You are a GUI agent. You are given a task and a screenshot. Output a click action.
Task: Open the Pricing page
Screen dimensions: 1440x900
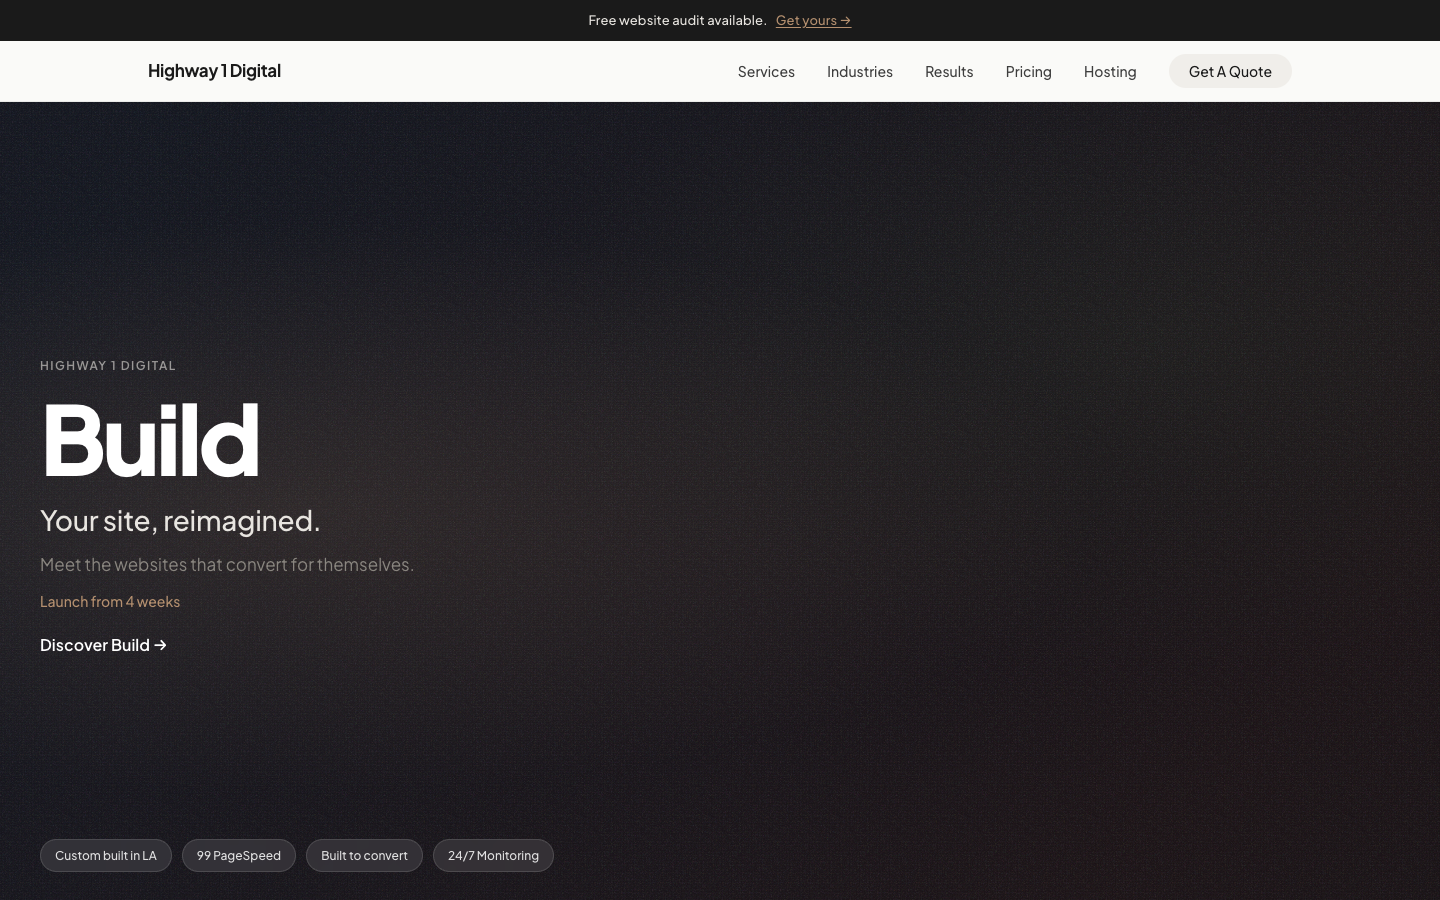[x=1028, y=71]
